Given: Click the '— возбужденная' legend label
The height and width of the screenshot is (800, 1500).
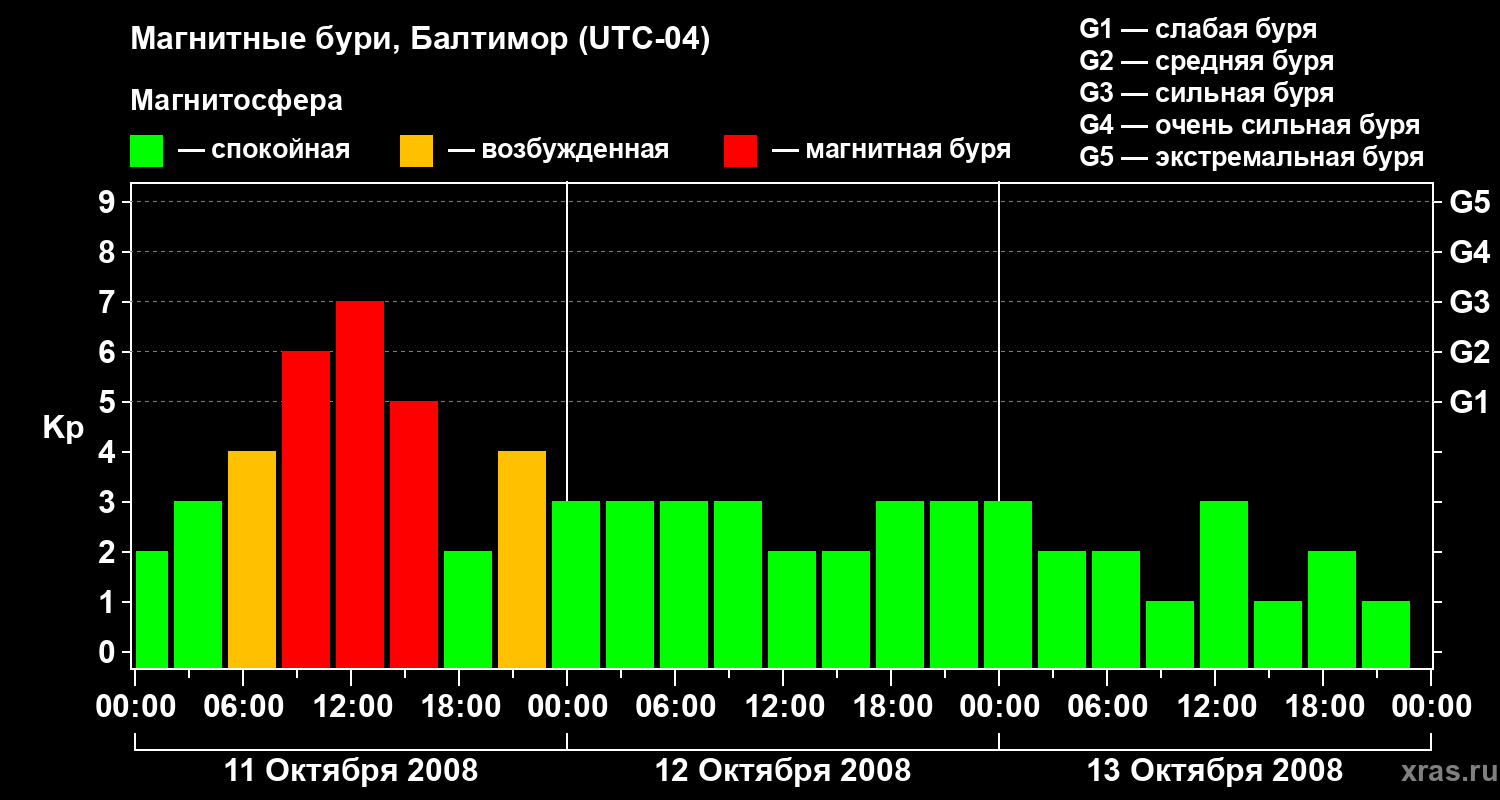Looking at the screenshot, I should tap(558, 150).
